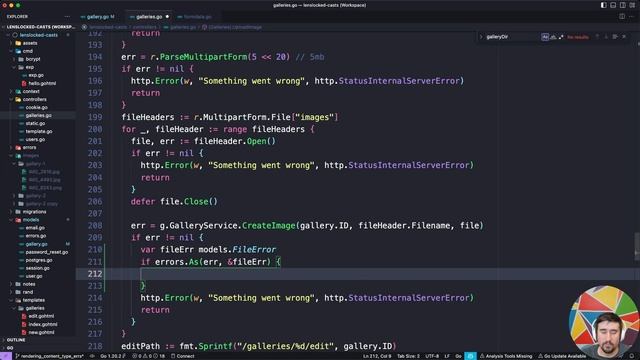Go to previous match in find widget
The height and width of the screenshot is (360, 640).
[597, 37]
